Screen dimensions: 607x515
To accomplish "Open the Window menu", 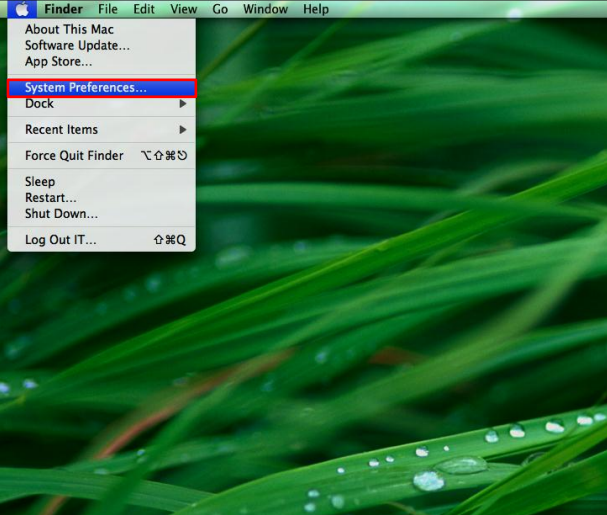I will point(265,9).
